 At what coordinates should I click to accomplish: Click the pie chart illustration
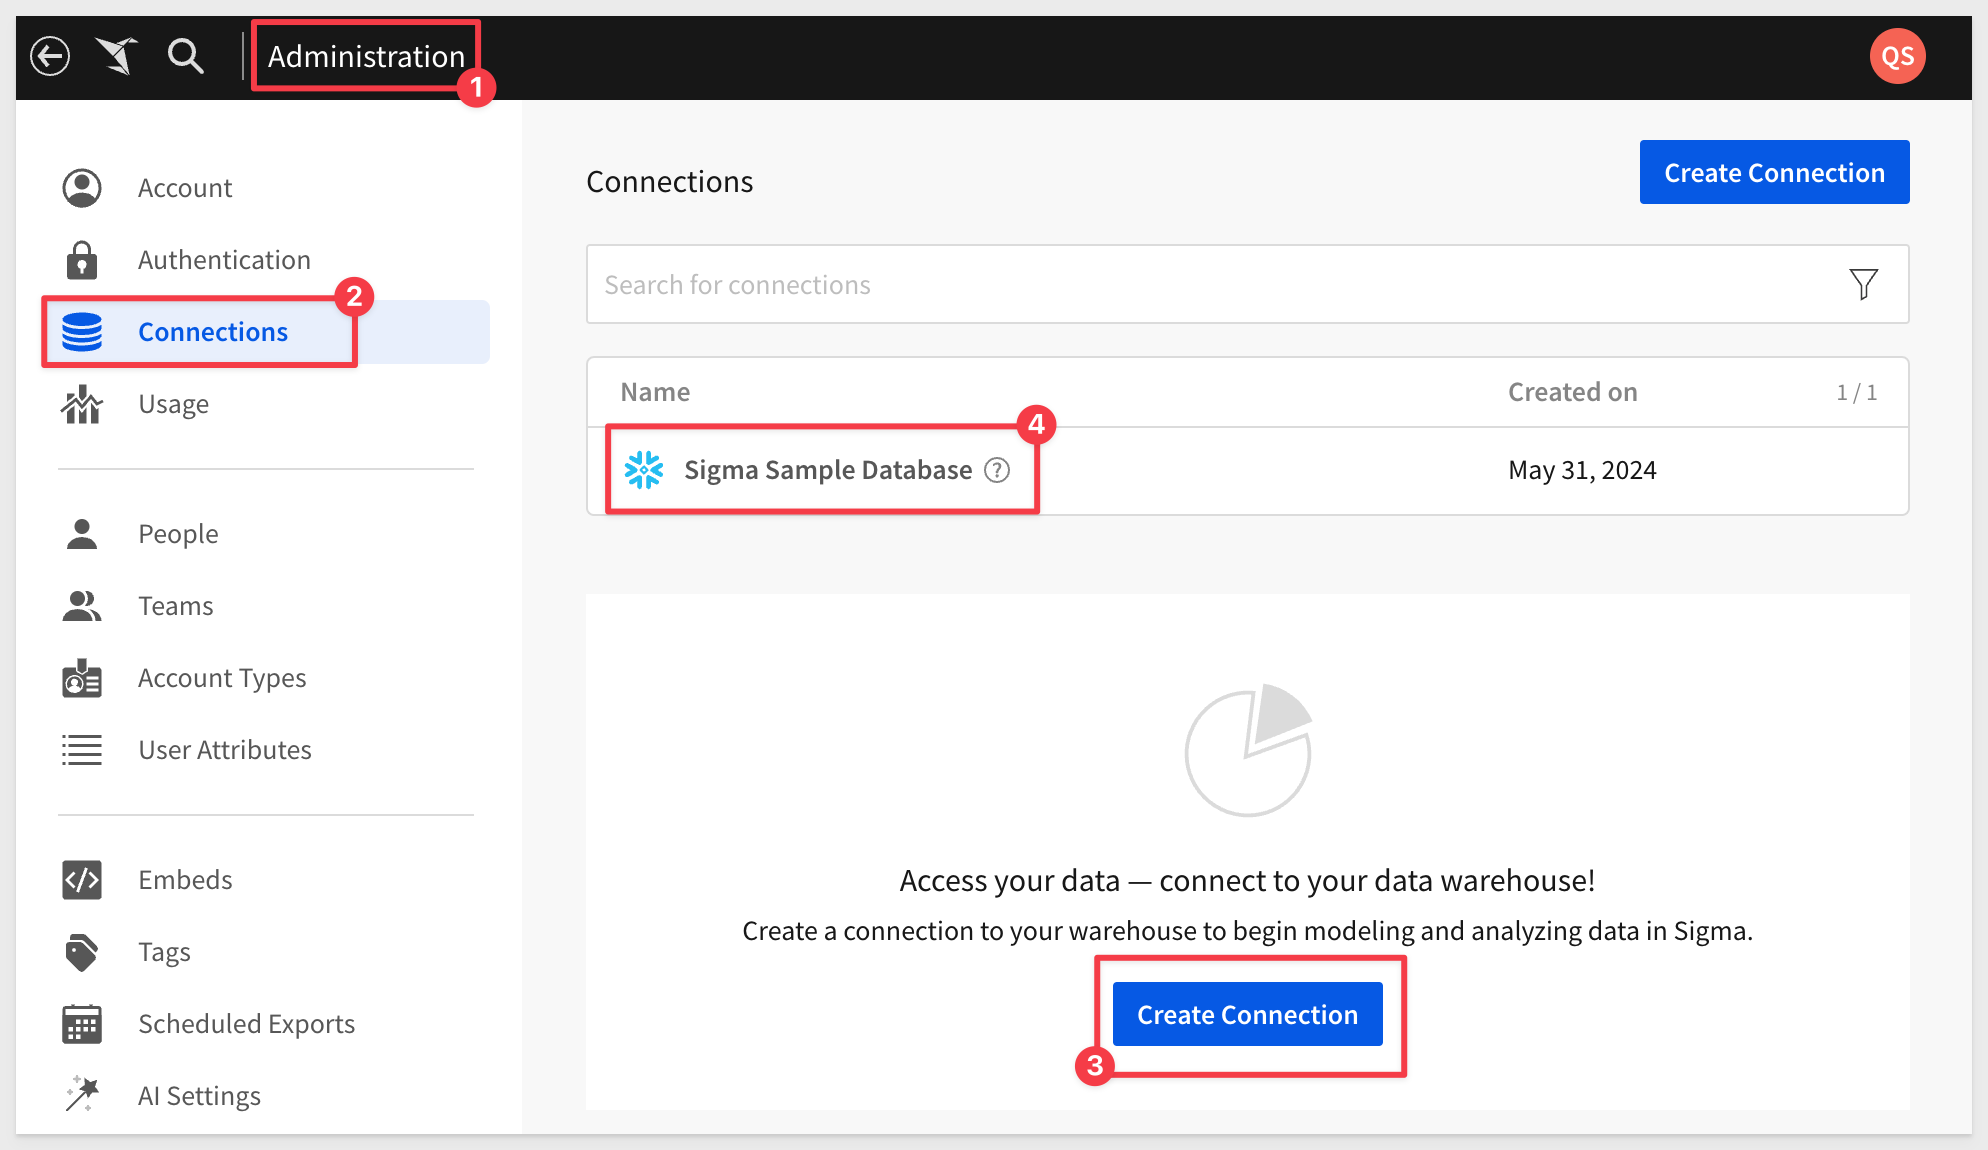coord(1248,750)
